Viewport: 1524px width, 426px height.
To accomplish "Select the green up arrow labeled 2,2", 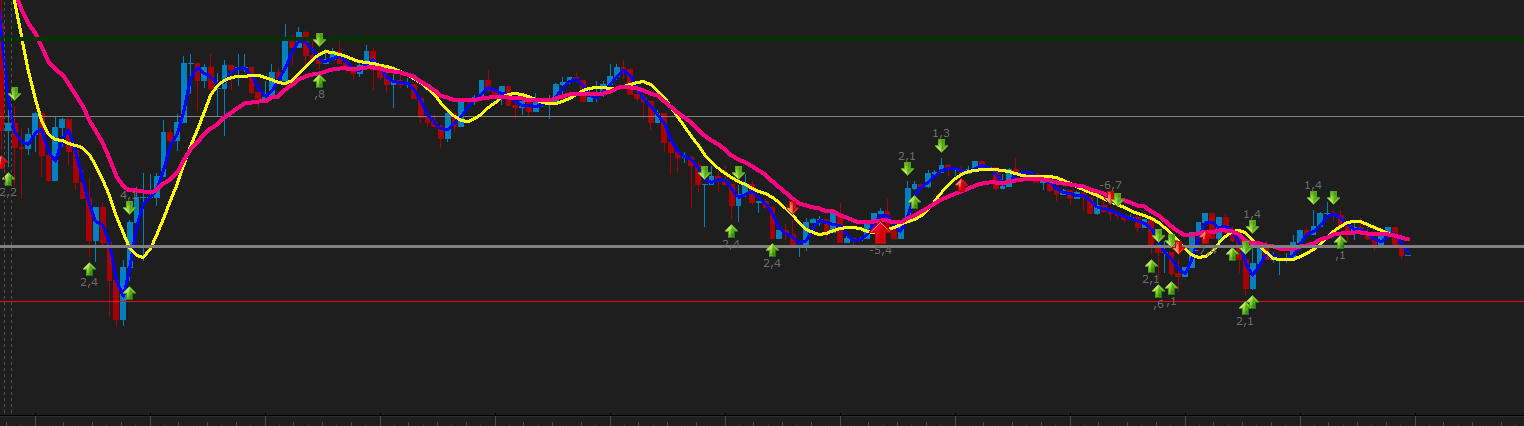I will (x=8, y=179).
